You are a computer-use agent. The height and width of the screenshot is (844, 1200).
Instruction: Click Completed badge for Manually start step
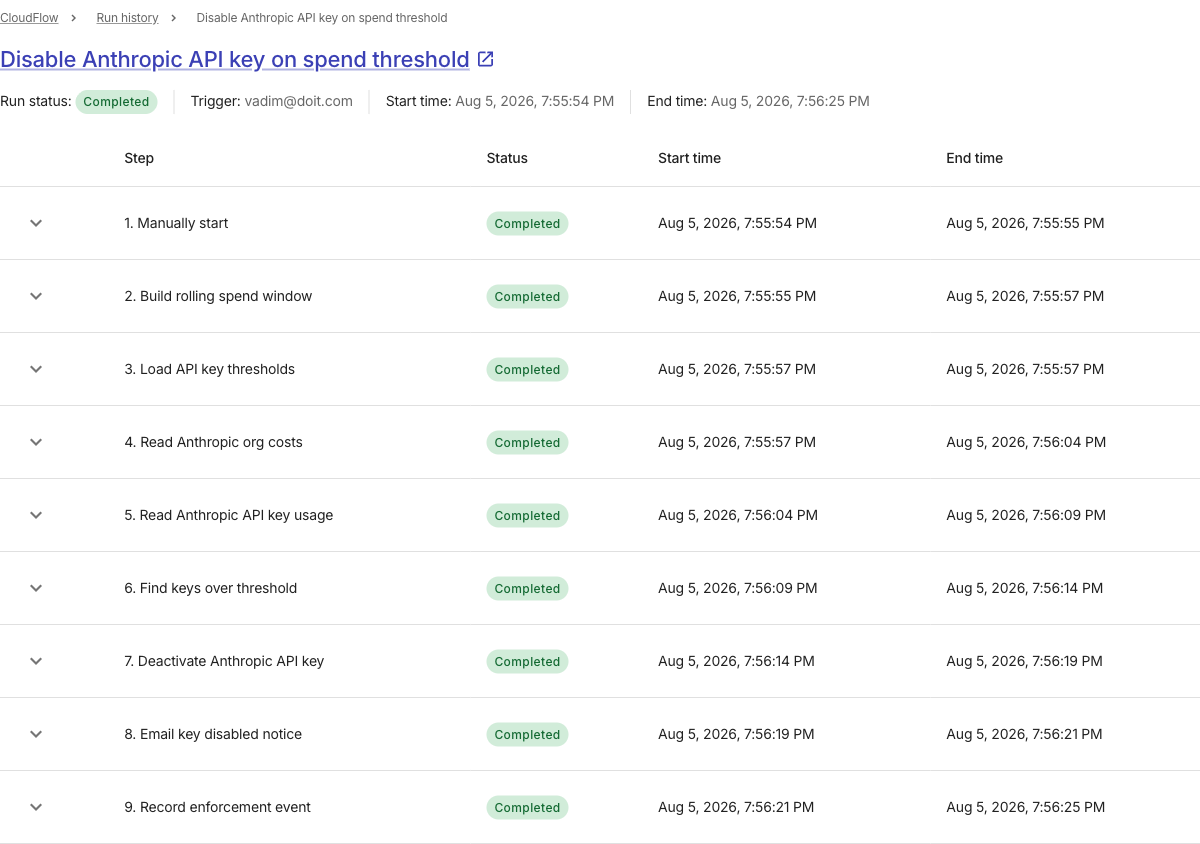(x=527, y=224)
